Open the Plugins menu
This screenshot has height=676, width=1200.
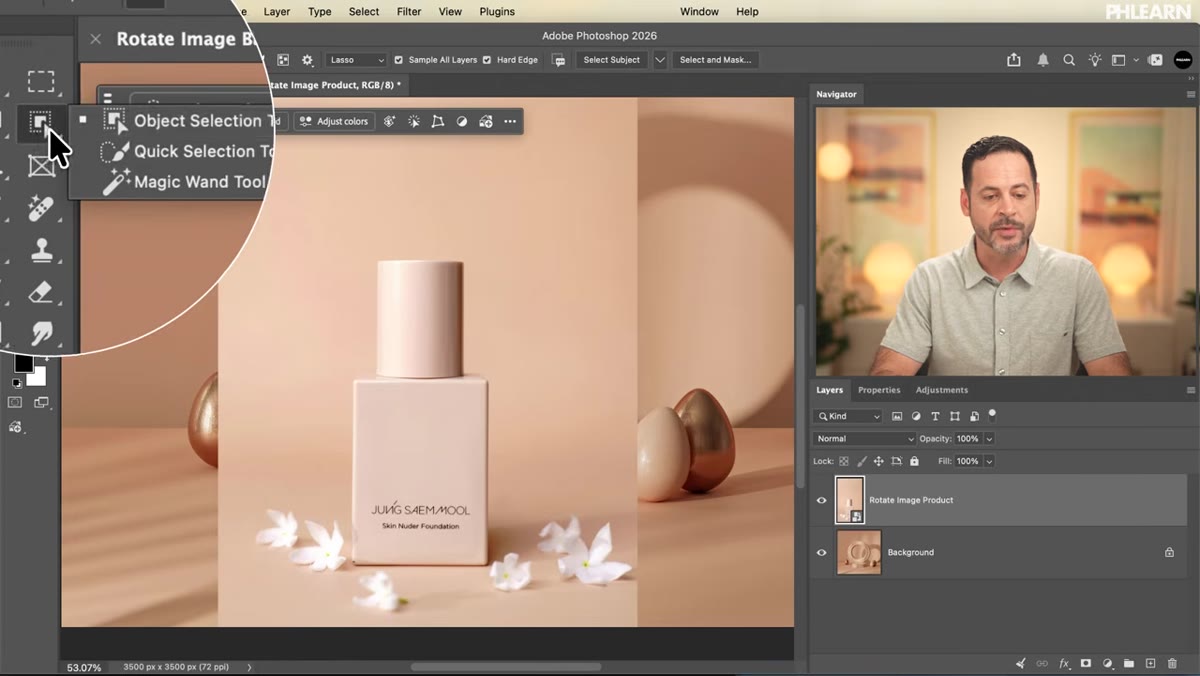tap(497, 12)
